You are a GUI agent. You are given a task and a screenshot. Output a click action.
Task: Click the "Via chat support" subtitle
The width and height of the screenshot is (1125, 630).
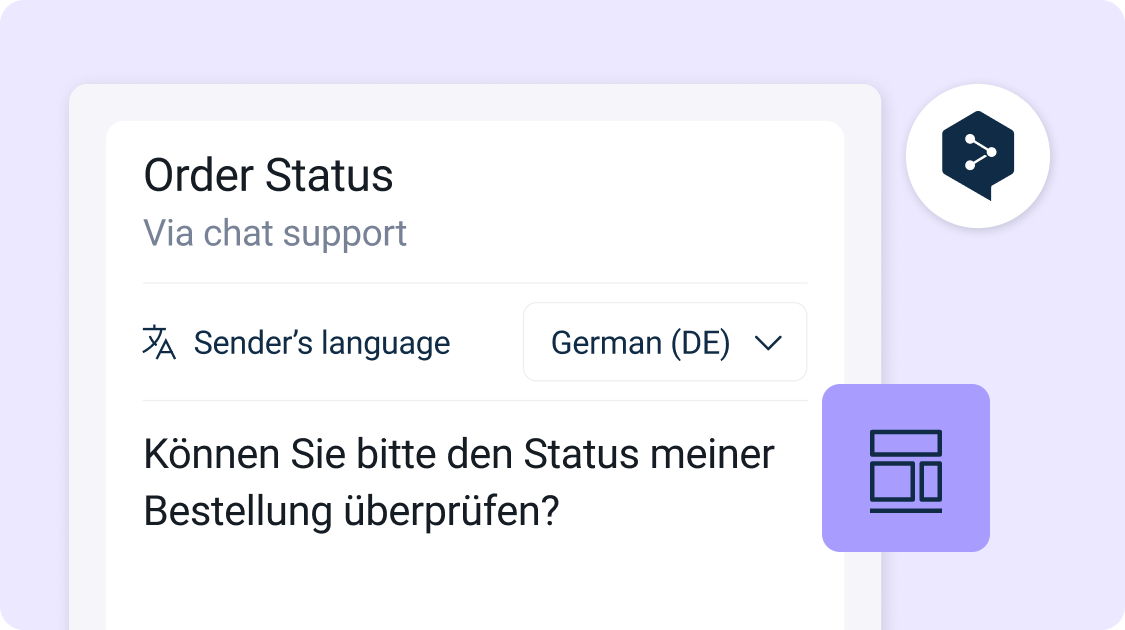click(x=275, y=233)
